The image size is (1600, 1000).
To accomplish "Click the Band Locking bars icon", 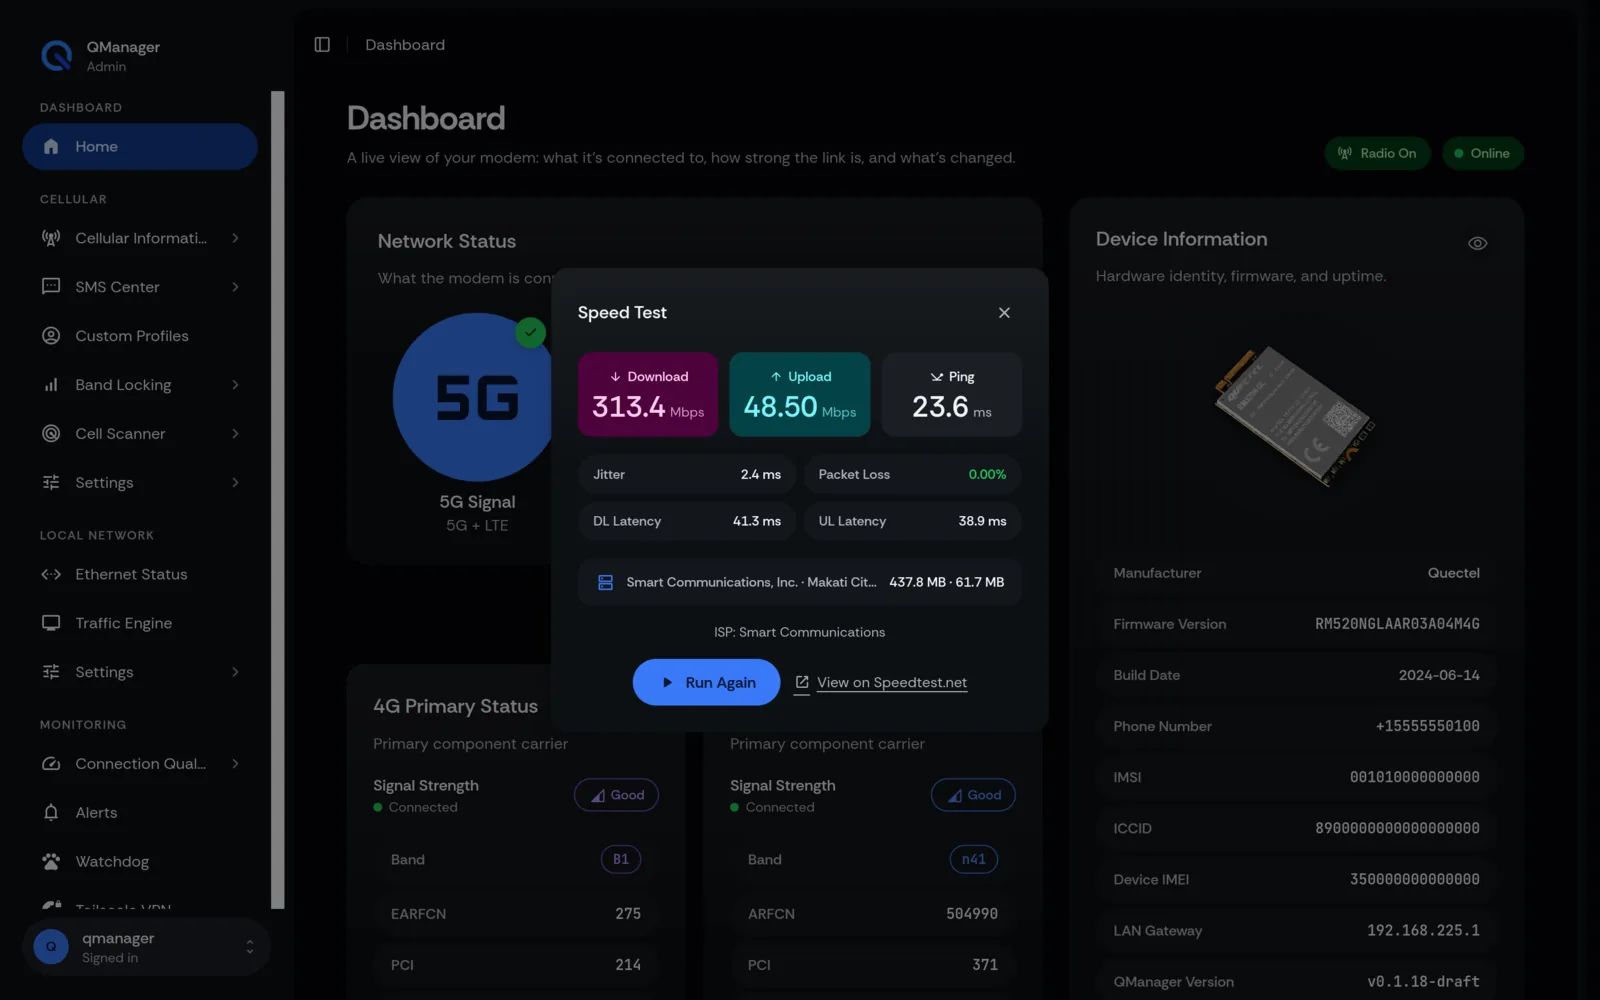I will click(51, 385).
